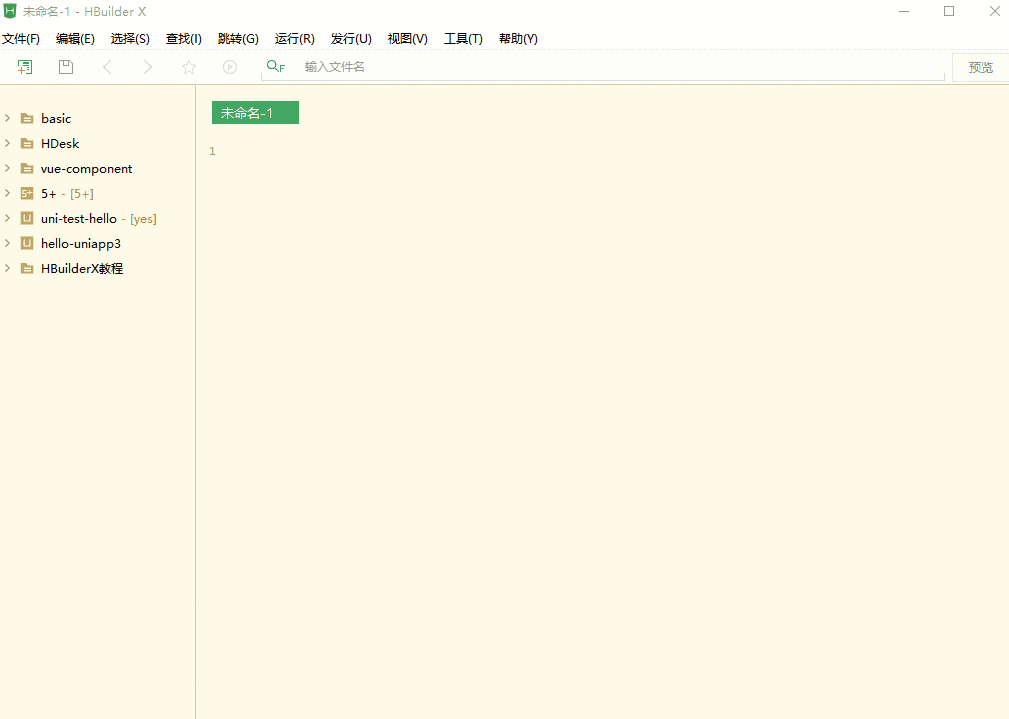This screenshot has height=719, width=1009.
Task: Click the uni-test-hello project icon
Action: (27, 218)
